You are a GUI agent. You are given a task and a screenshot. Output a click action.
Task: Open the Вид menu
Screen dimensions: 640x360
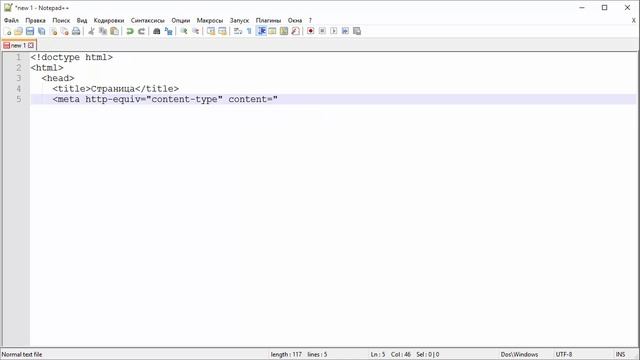pyautogui.click(x=82, y=20)
